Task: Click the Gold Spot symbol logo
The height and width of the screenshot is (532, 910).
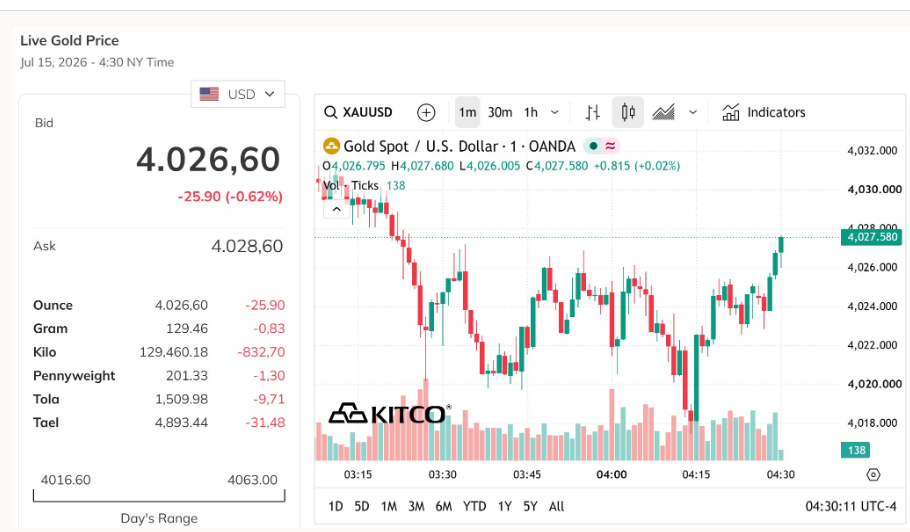Action: tap(331, 146)
